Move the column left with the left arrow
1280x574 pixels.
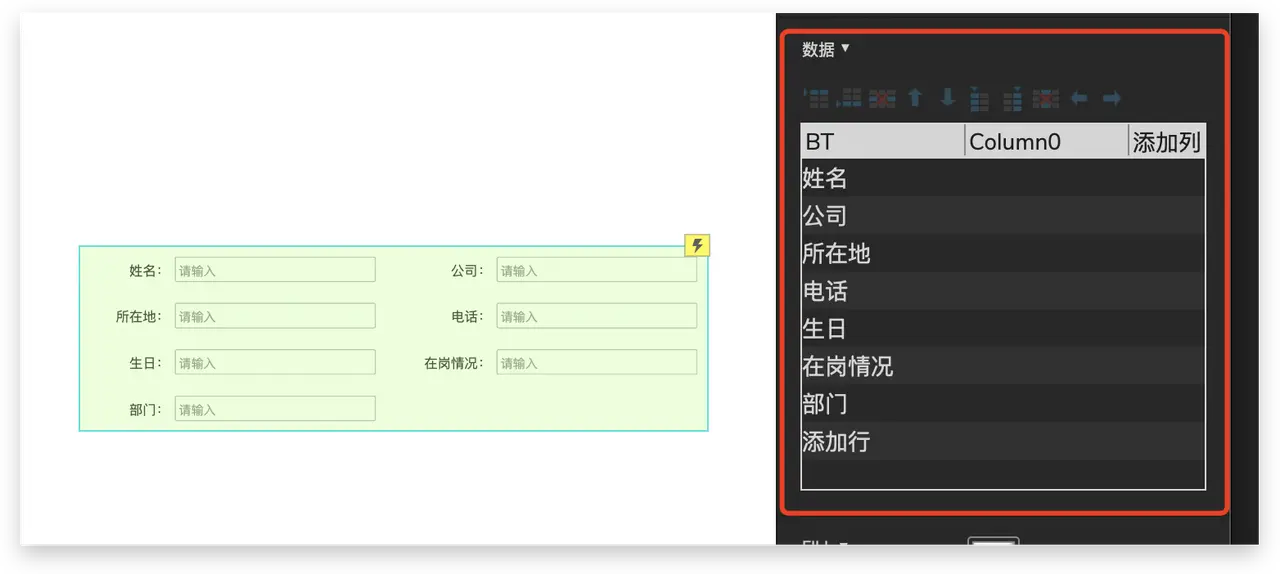point(1079,98)
